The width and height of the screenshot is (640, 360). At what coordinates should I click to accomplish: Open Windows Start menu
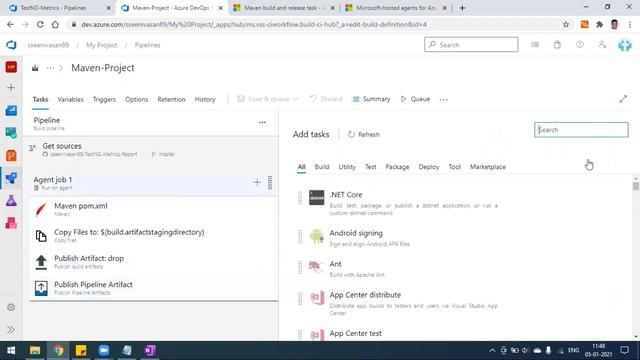coord(11,350)
